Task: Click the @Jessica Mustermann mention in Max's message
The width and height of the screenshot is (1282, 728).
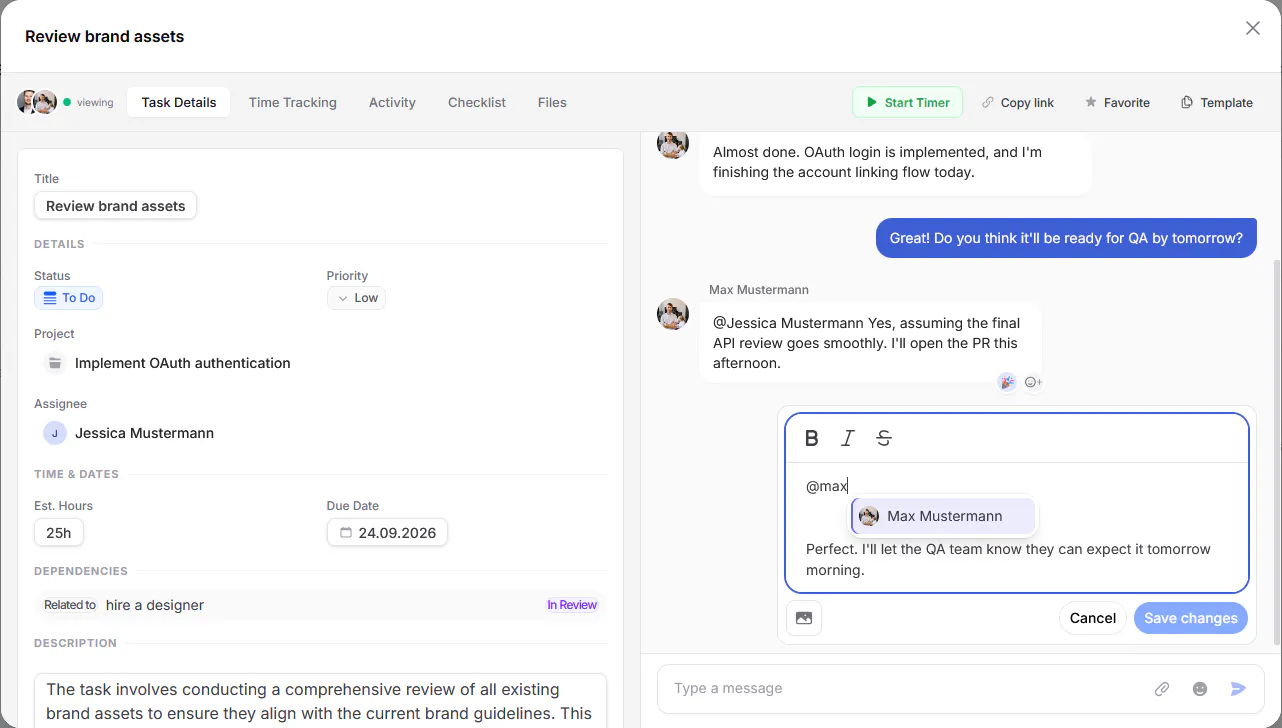Action: (789, 323)
